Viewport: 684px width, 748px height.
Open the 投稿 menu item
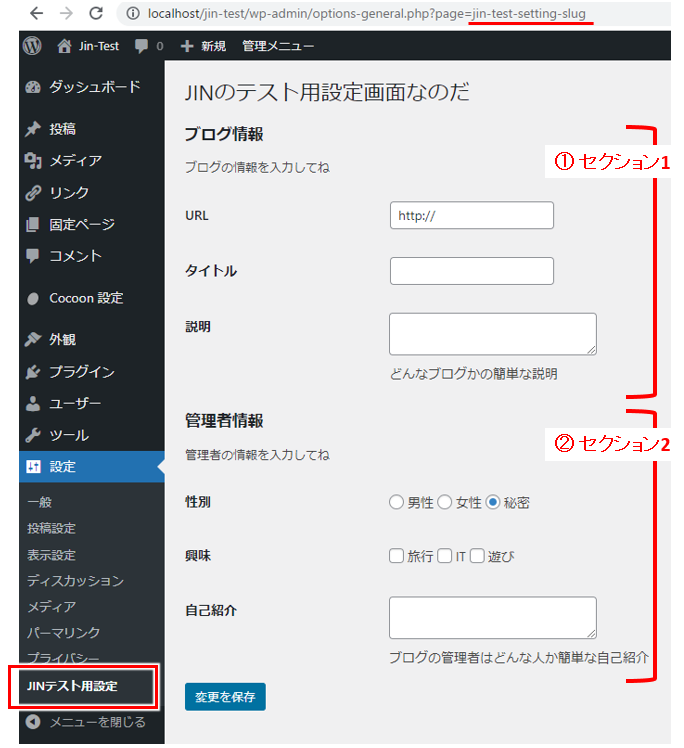62,129
